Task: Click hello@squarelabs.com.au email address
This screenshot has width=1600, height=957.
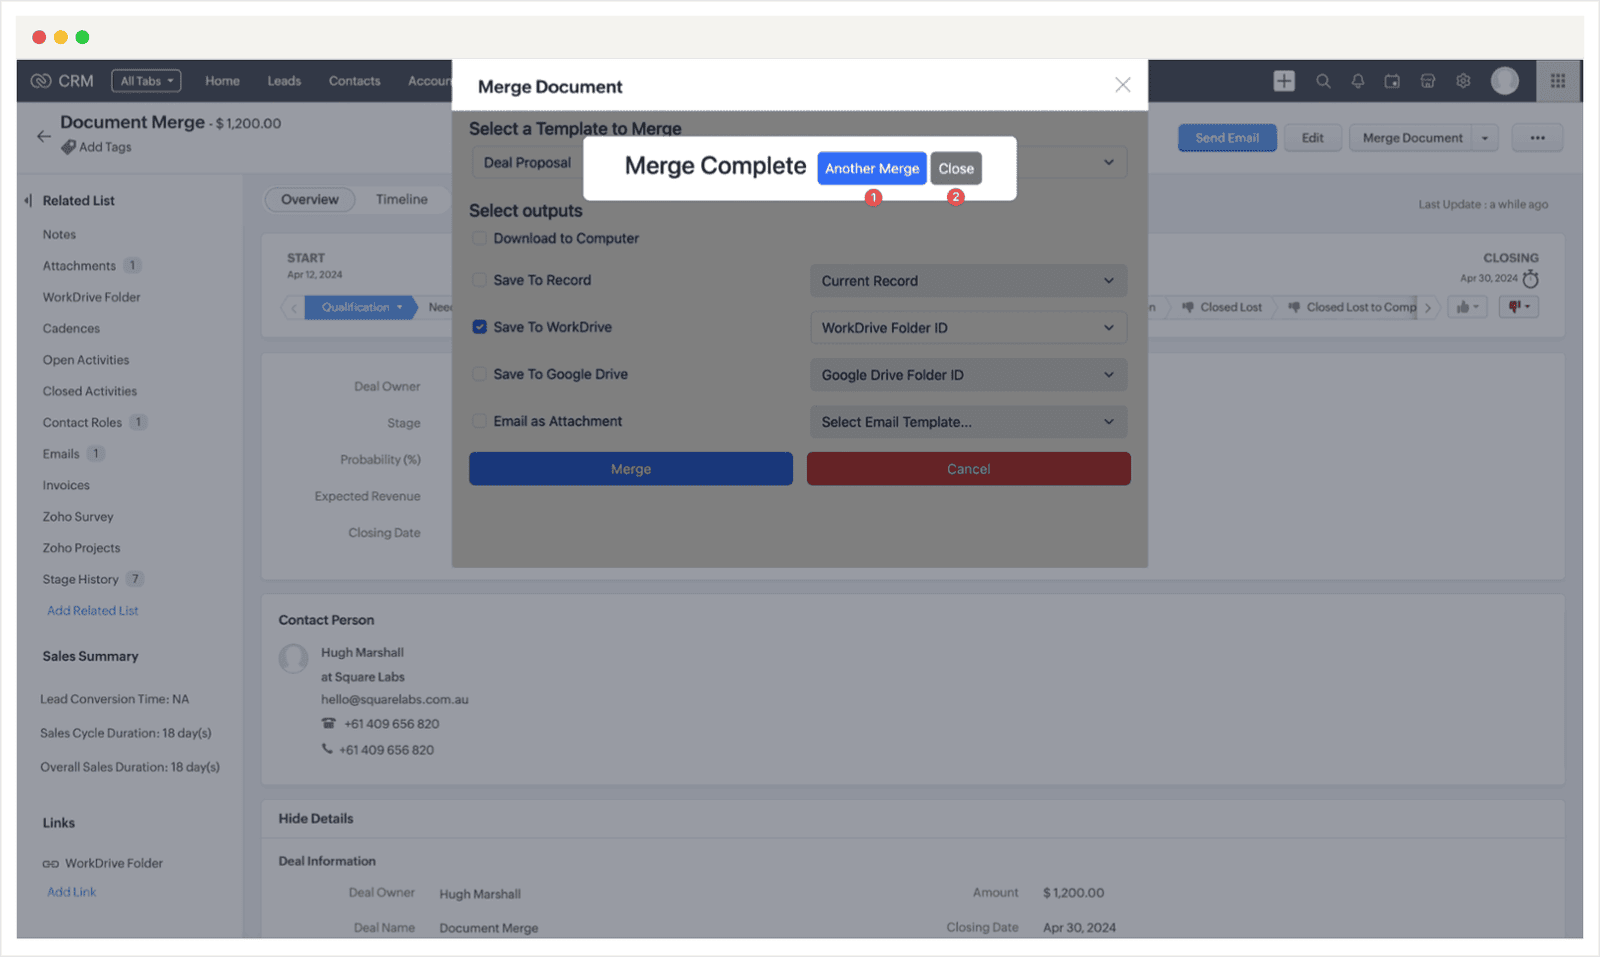Action: (x=395, y=700)
